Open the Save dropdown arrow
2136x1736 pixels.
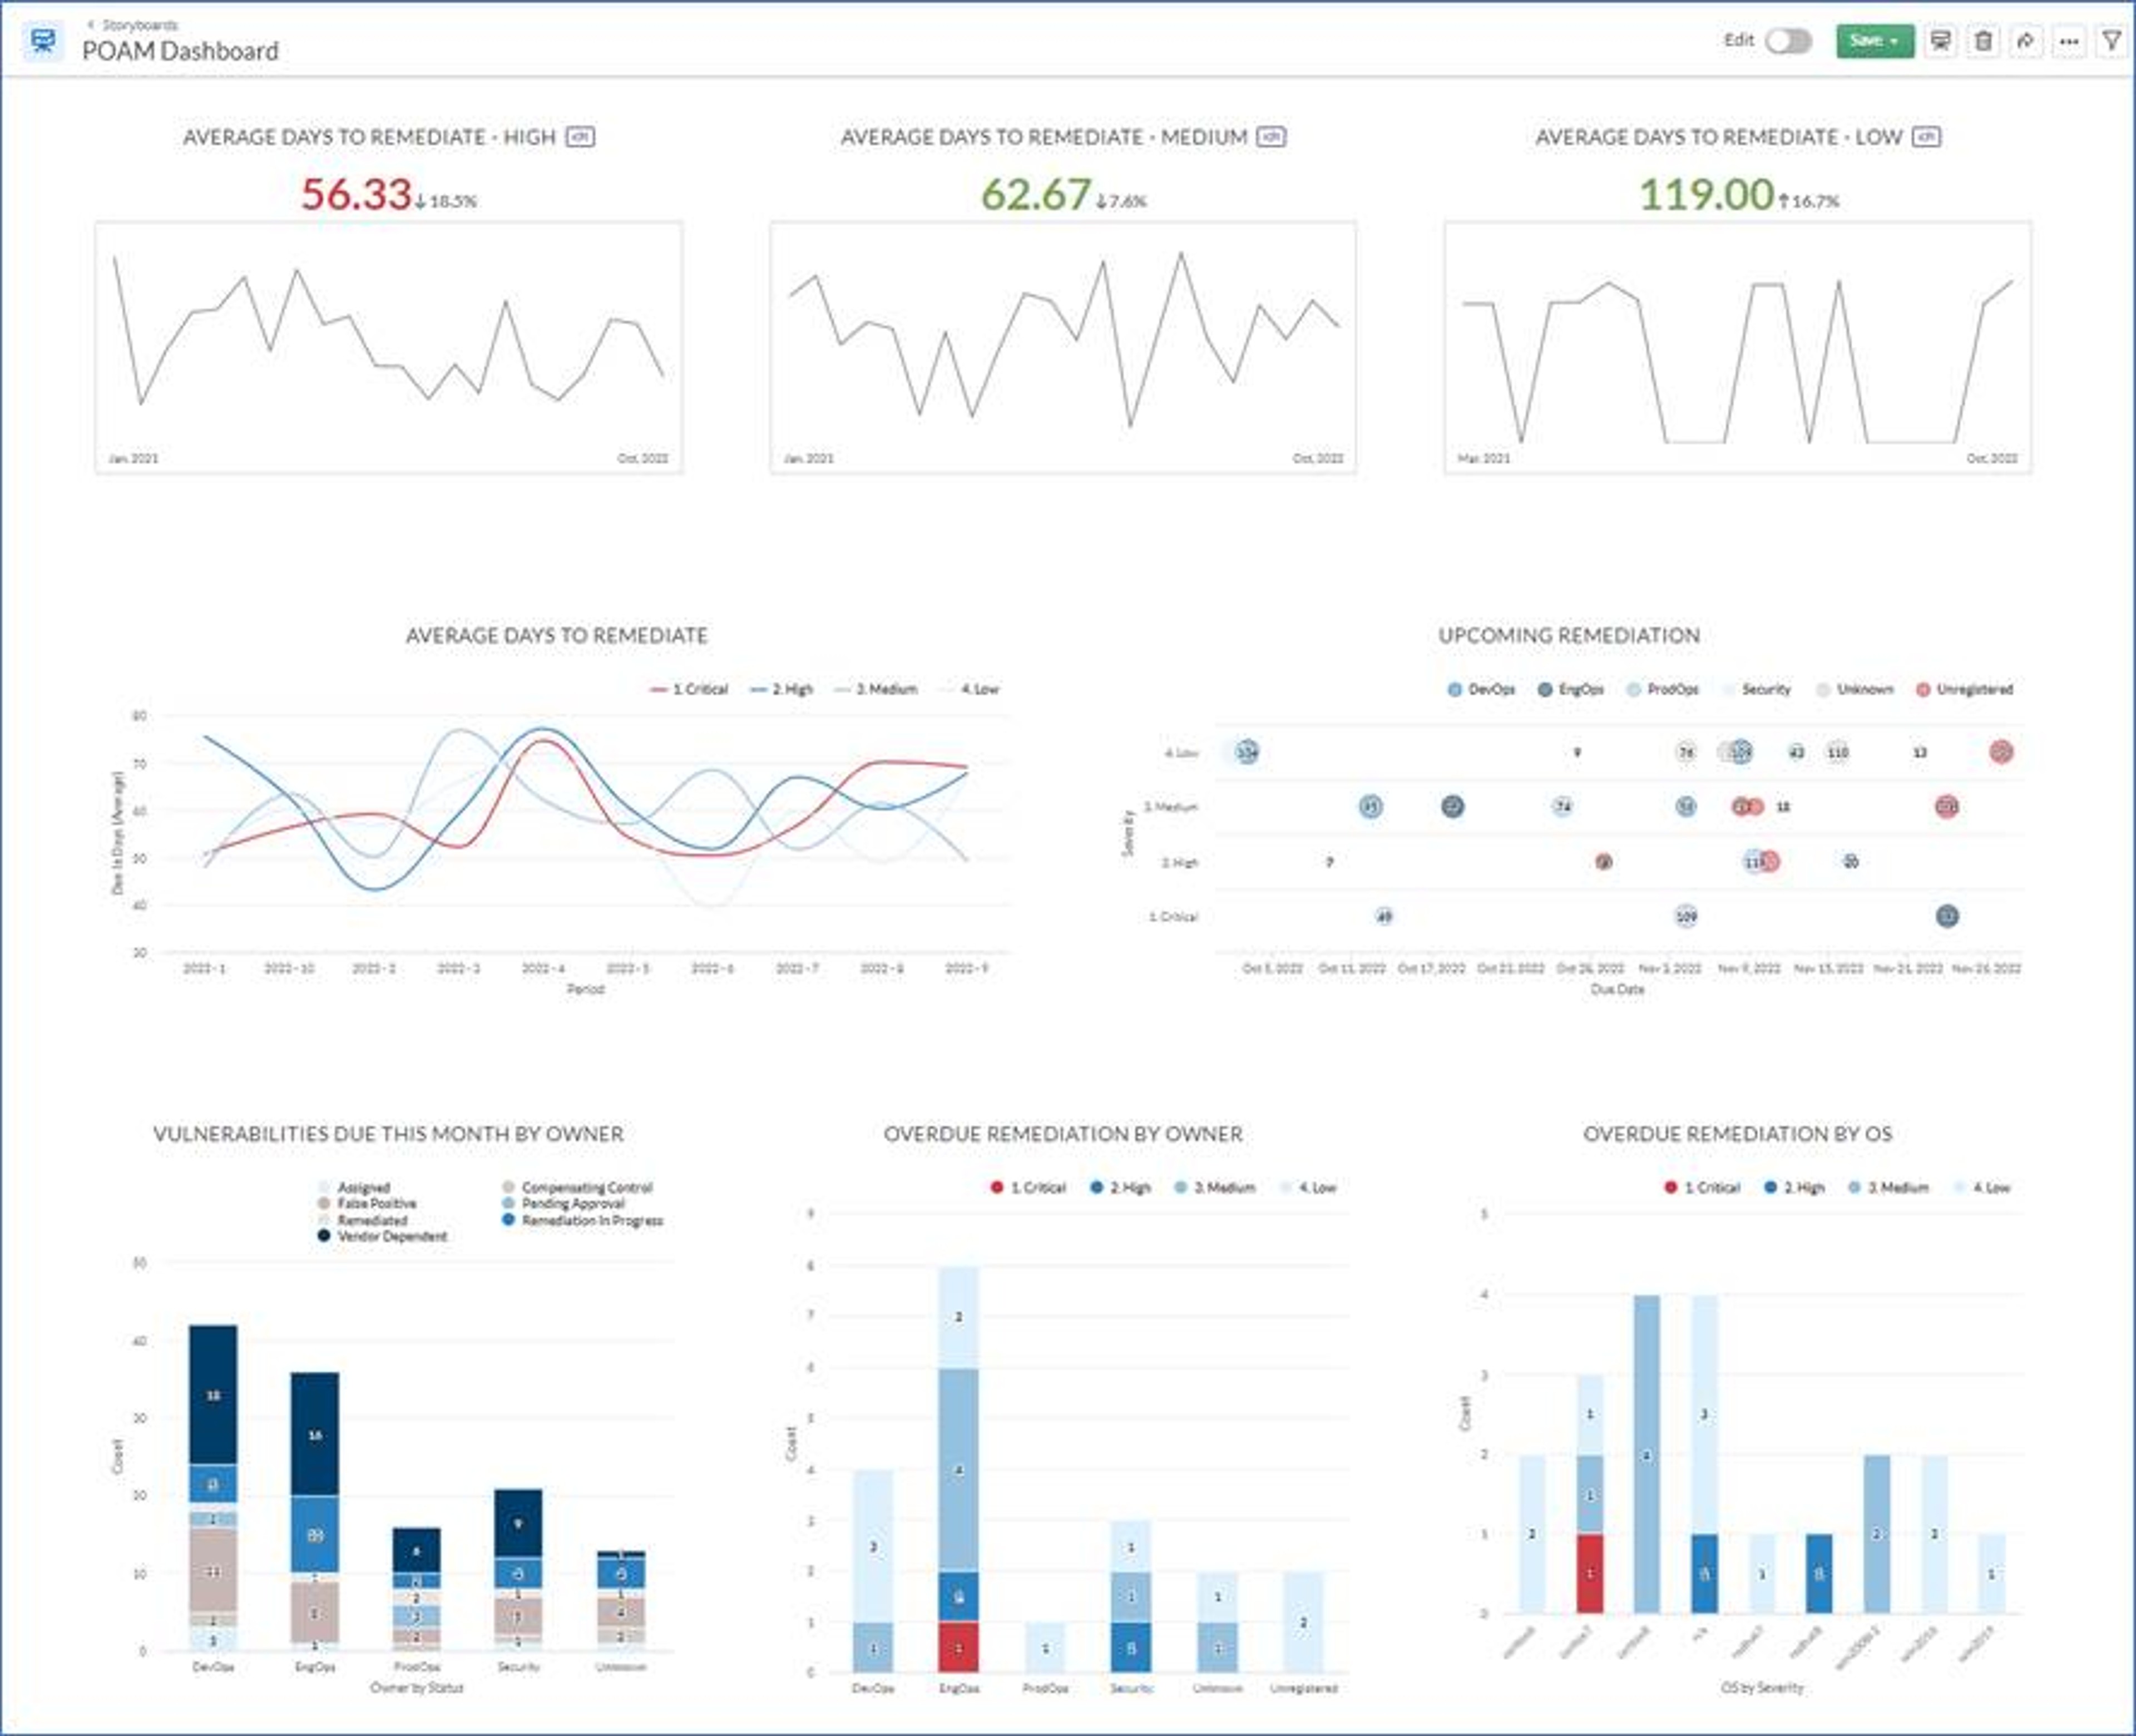coord(1895,41)
